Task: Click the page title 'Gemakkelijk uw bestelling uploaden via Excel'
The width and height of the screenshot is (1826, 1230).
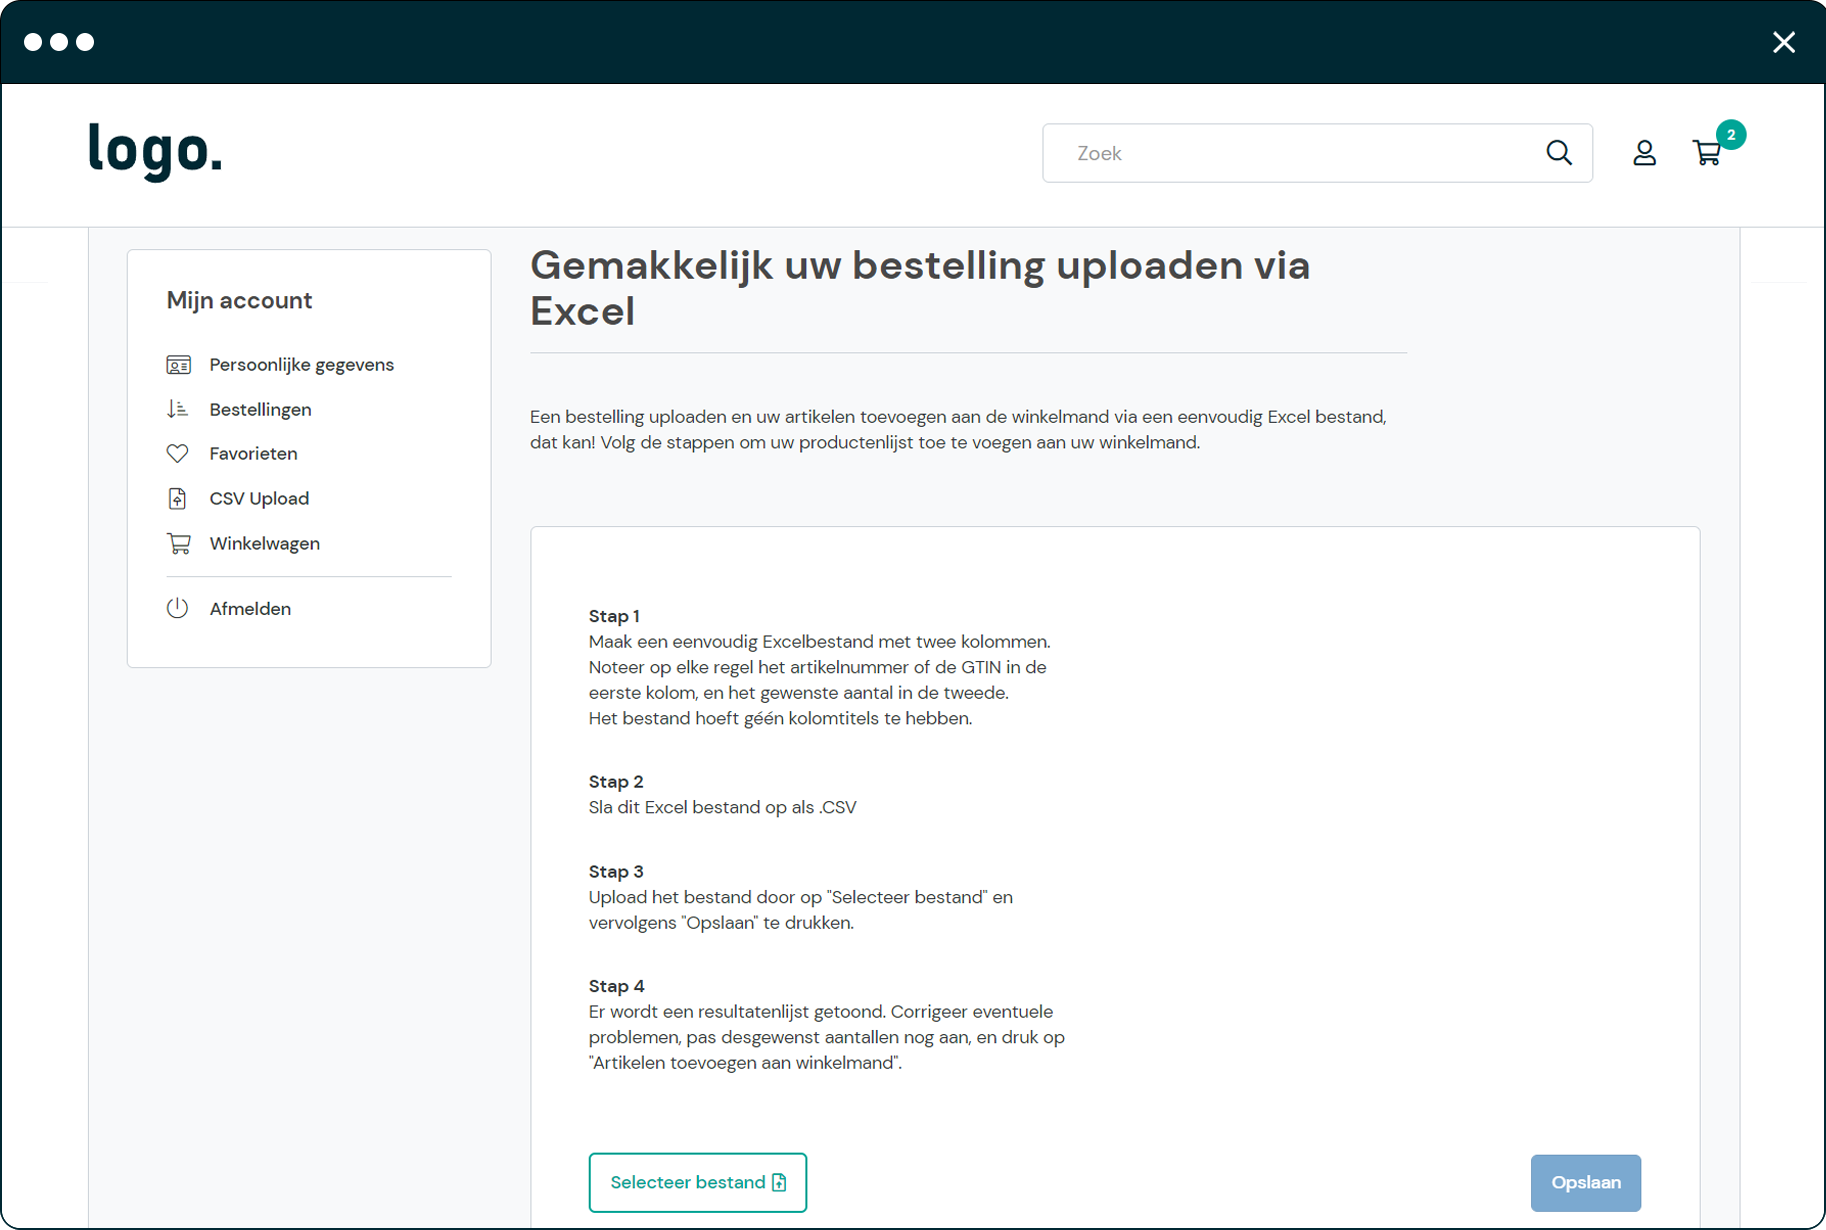Action: [x=919, y=288]
